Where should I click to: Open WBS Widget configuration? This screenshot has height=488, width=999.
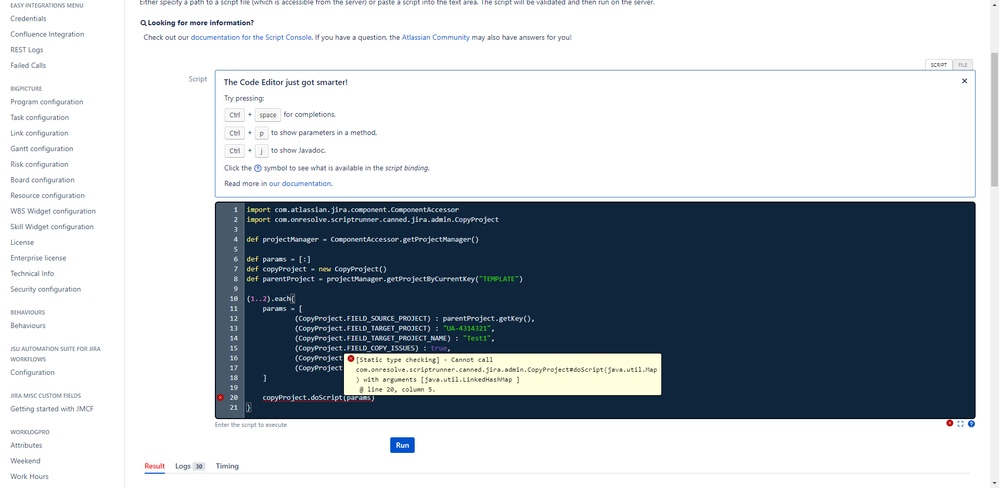pyautogui.click(x=53, y=212)
